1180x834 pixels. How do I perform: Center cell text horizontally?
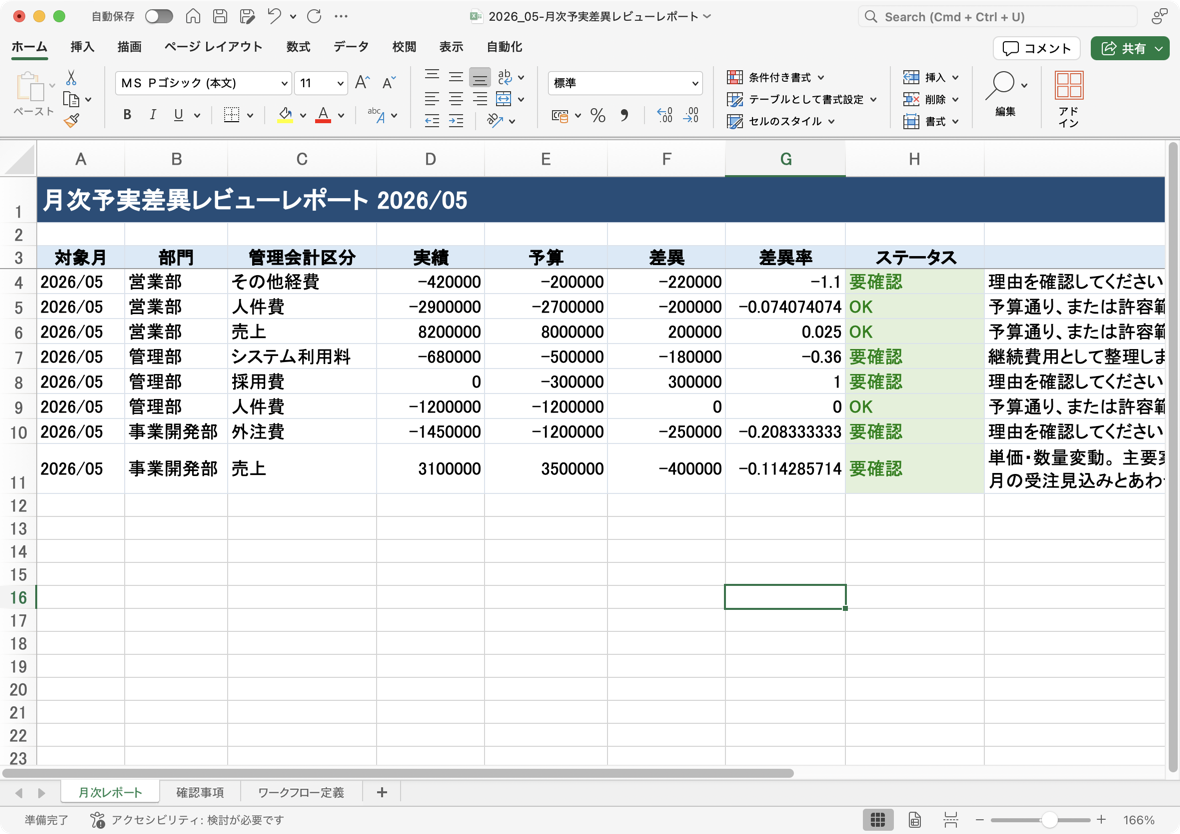456,99
